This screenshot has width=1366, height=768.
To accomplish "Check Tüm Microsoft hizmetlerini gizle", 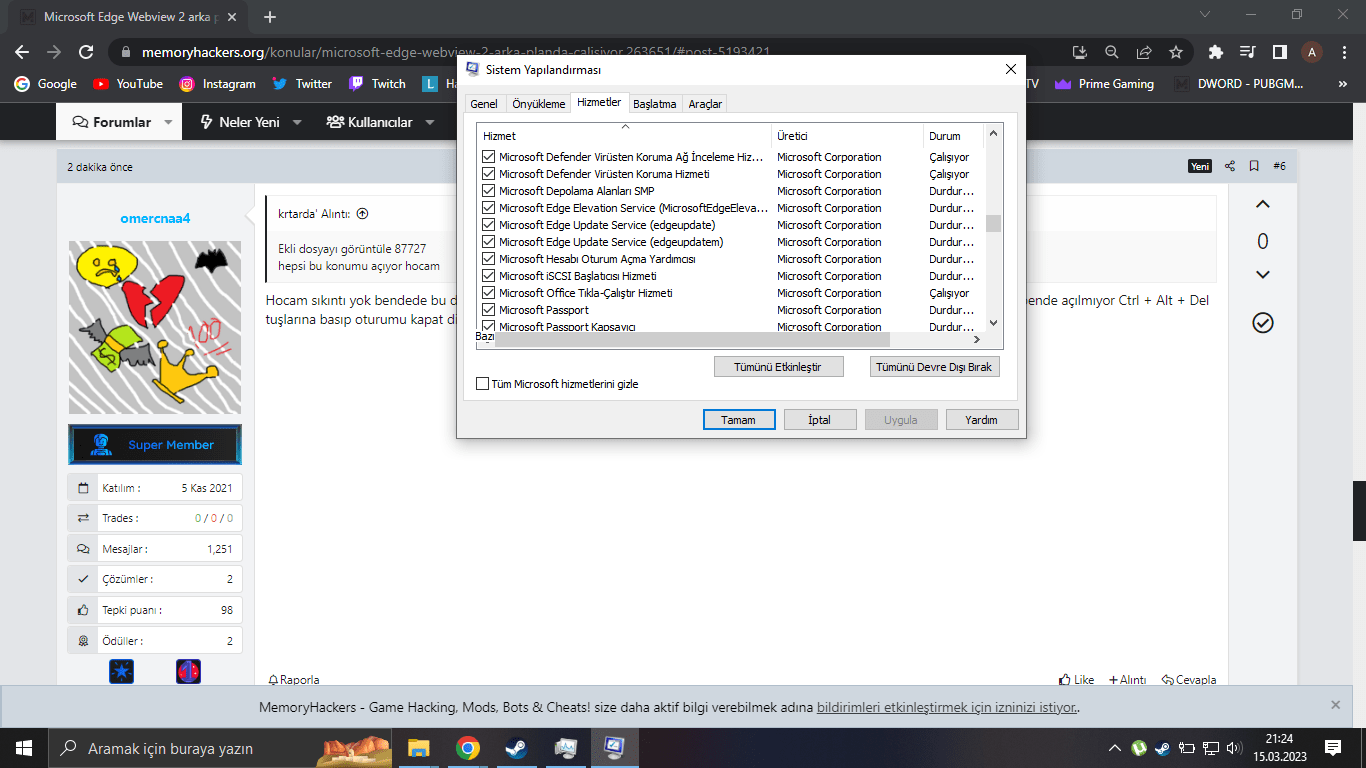I will (x=483, y=384).
